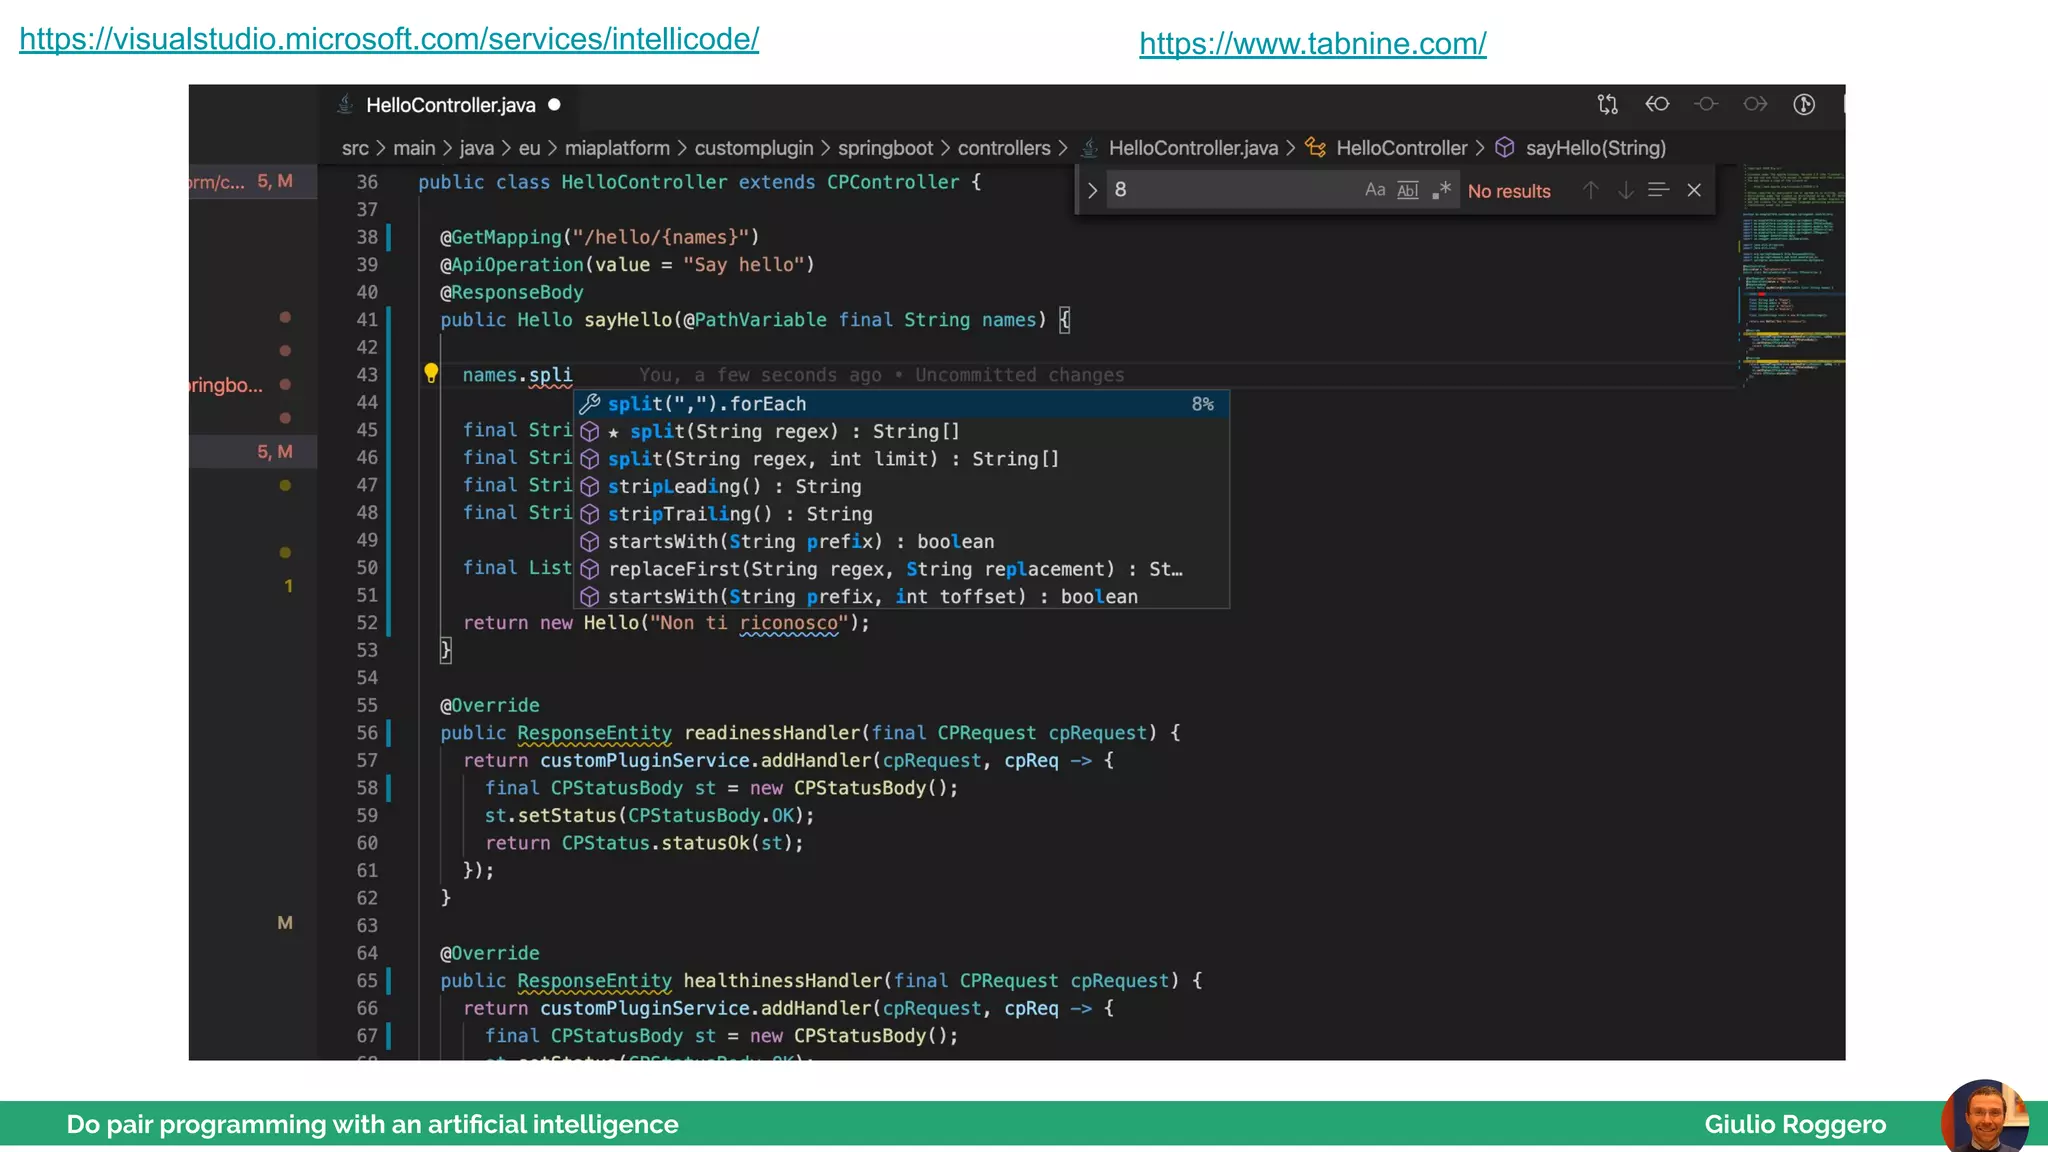
Task: Click the highlighted sidebar row marked 5, M
Action: click(x=253, y=452)
